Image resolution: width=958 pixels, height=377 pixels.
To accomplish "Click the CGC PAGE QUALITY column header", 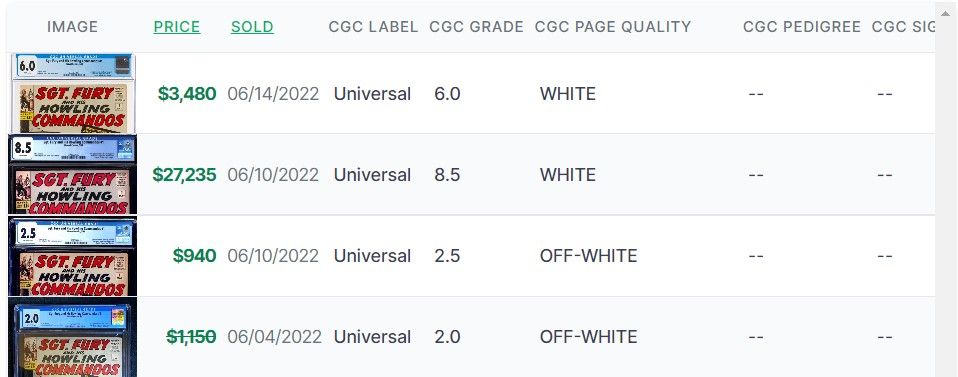I will 613,27.
